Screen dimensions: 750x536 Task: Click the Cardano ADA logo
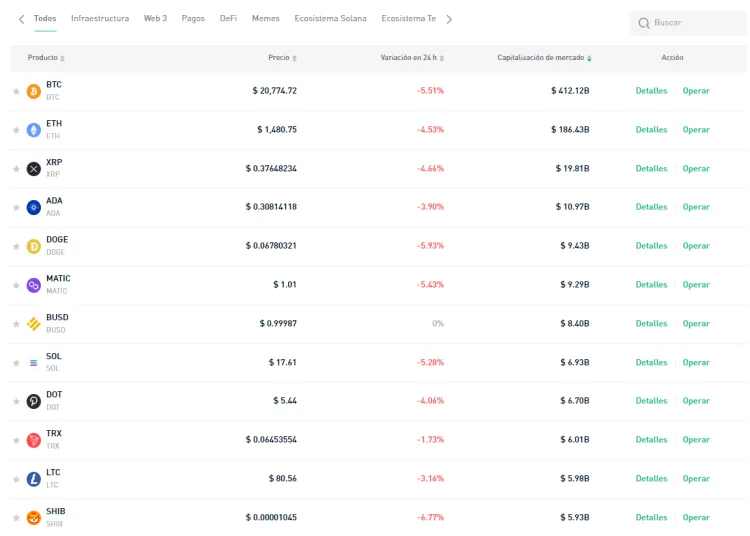pos(33,208)
